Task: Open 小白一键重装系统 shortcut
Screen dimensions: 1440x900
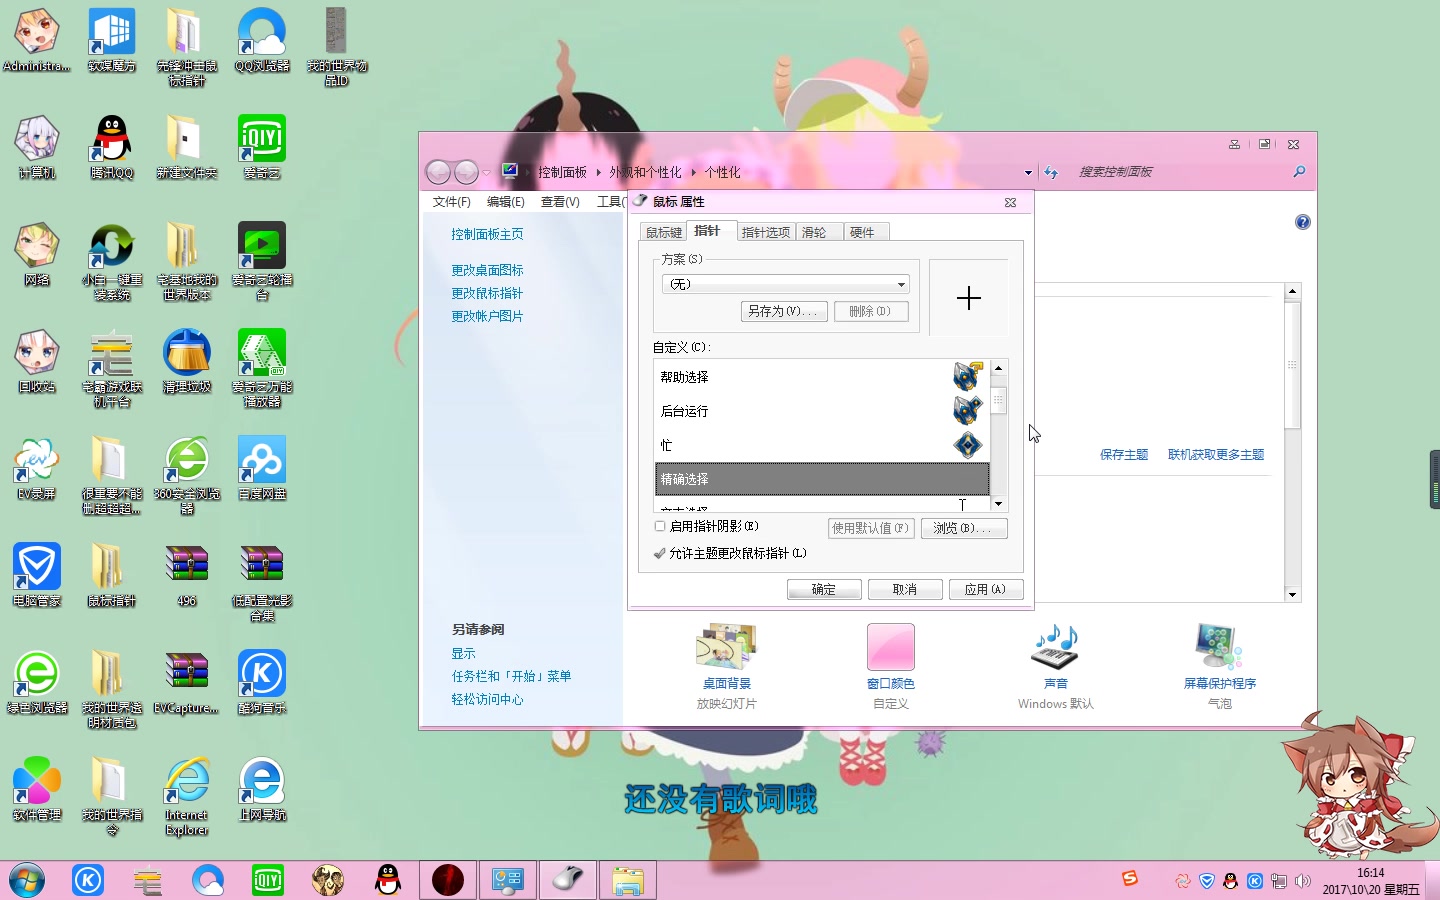Action: point(111,261)
